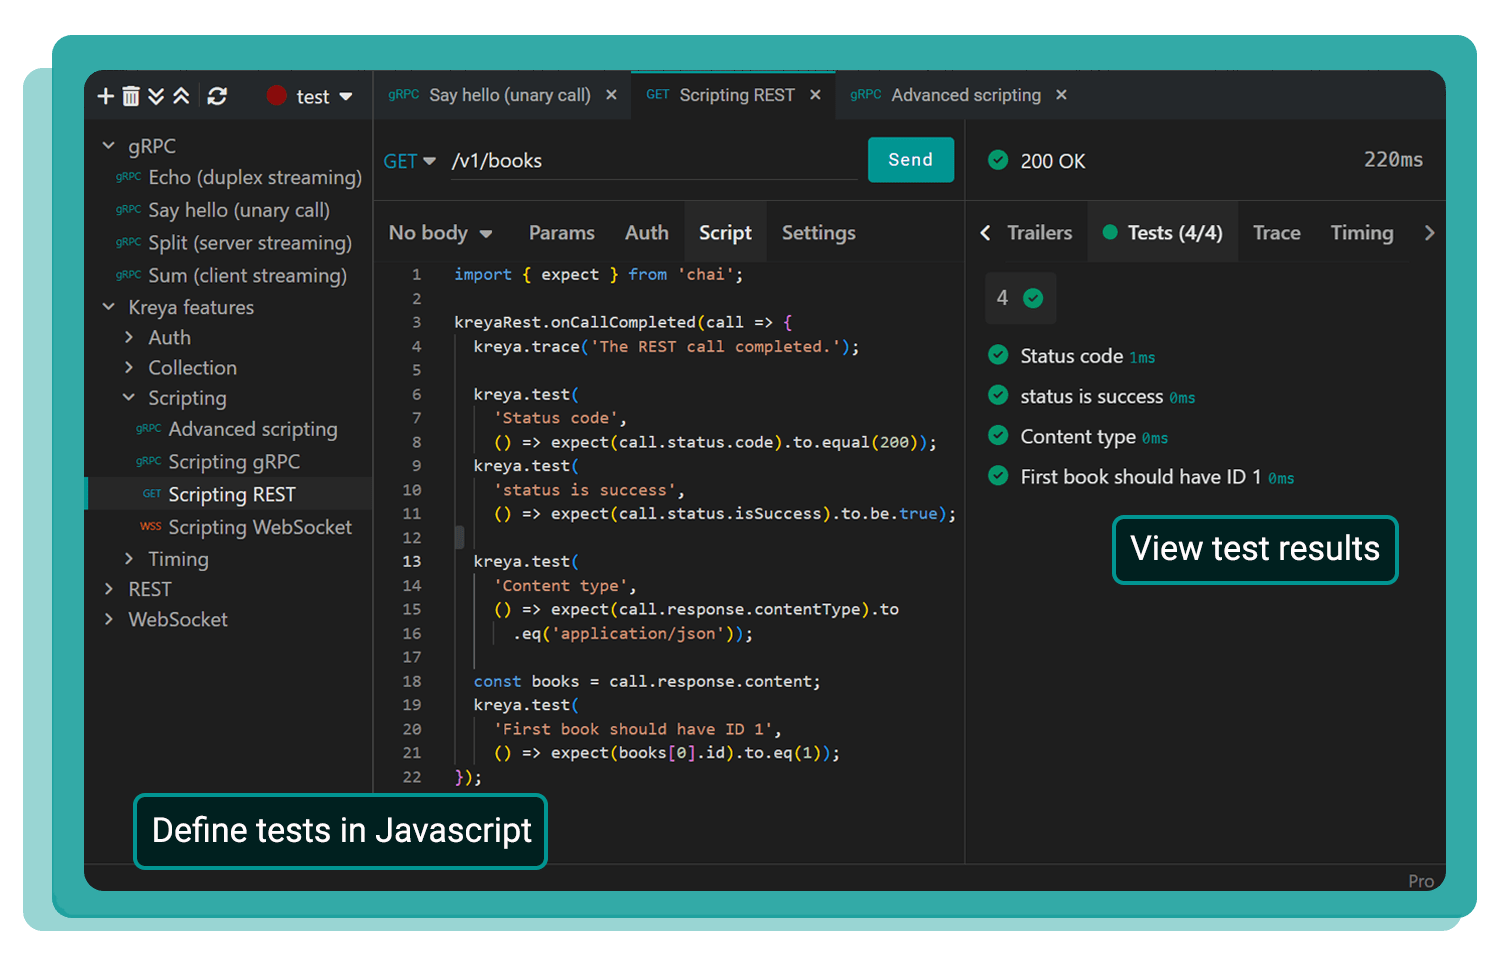The image size is (1500, 965).
Task: Open the GET method dropdown
Action: coord(410,161)
